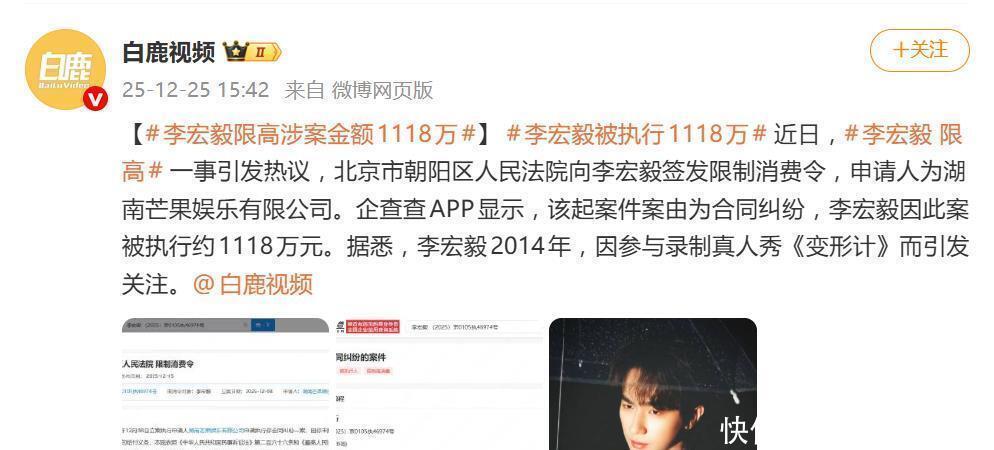Click the red banner logo in second screenshot
The height and width of the screenshot is (450, 994).
pyautogui.click(x=372, y=325)
